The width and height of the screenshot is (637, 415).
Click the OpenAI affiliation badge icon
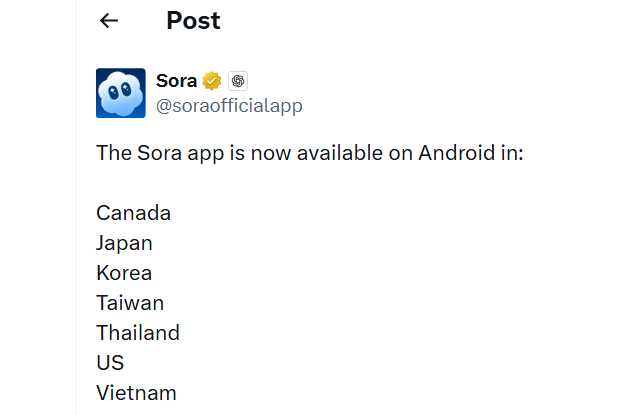237,81
